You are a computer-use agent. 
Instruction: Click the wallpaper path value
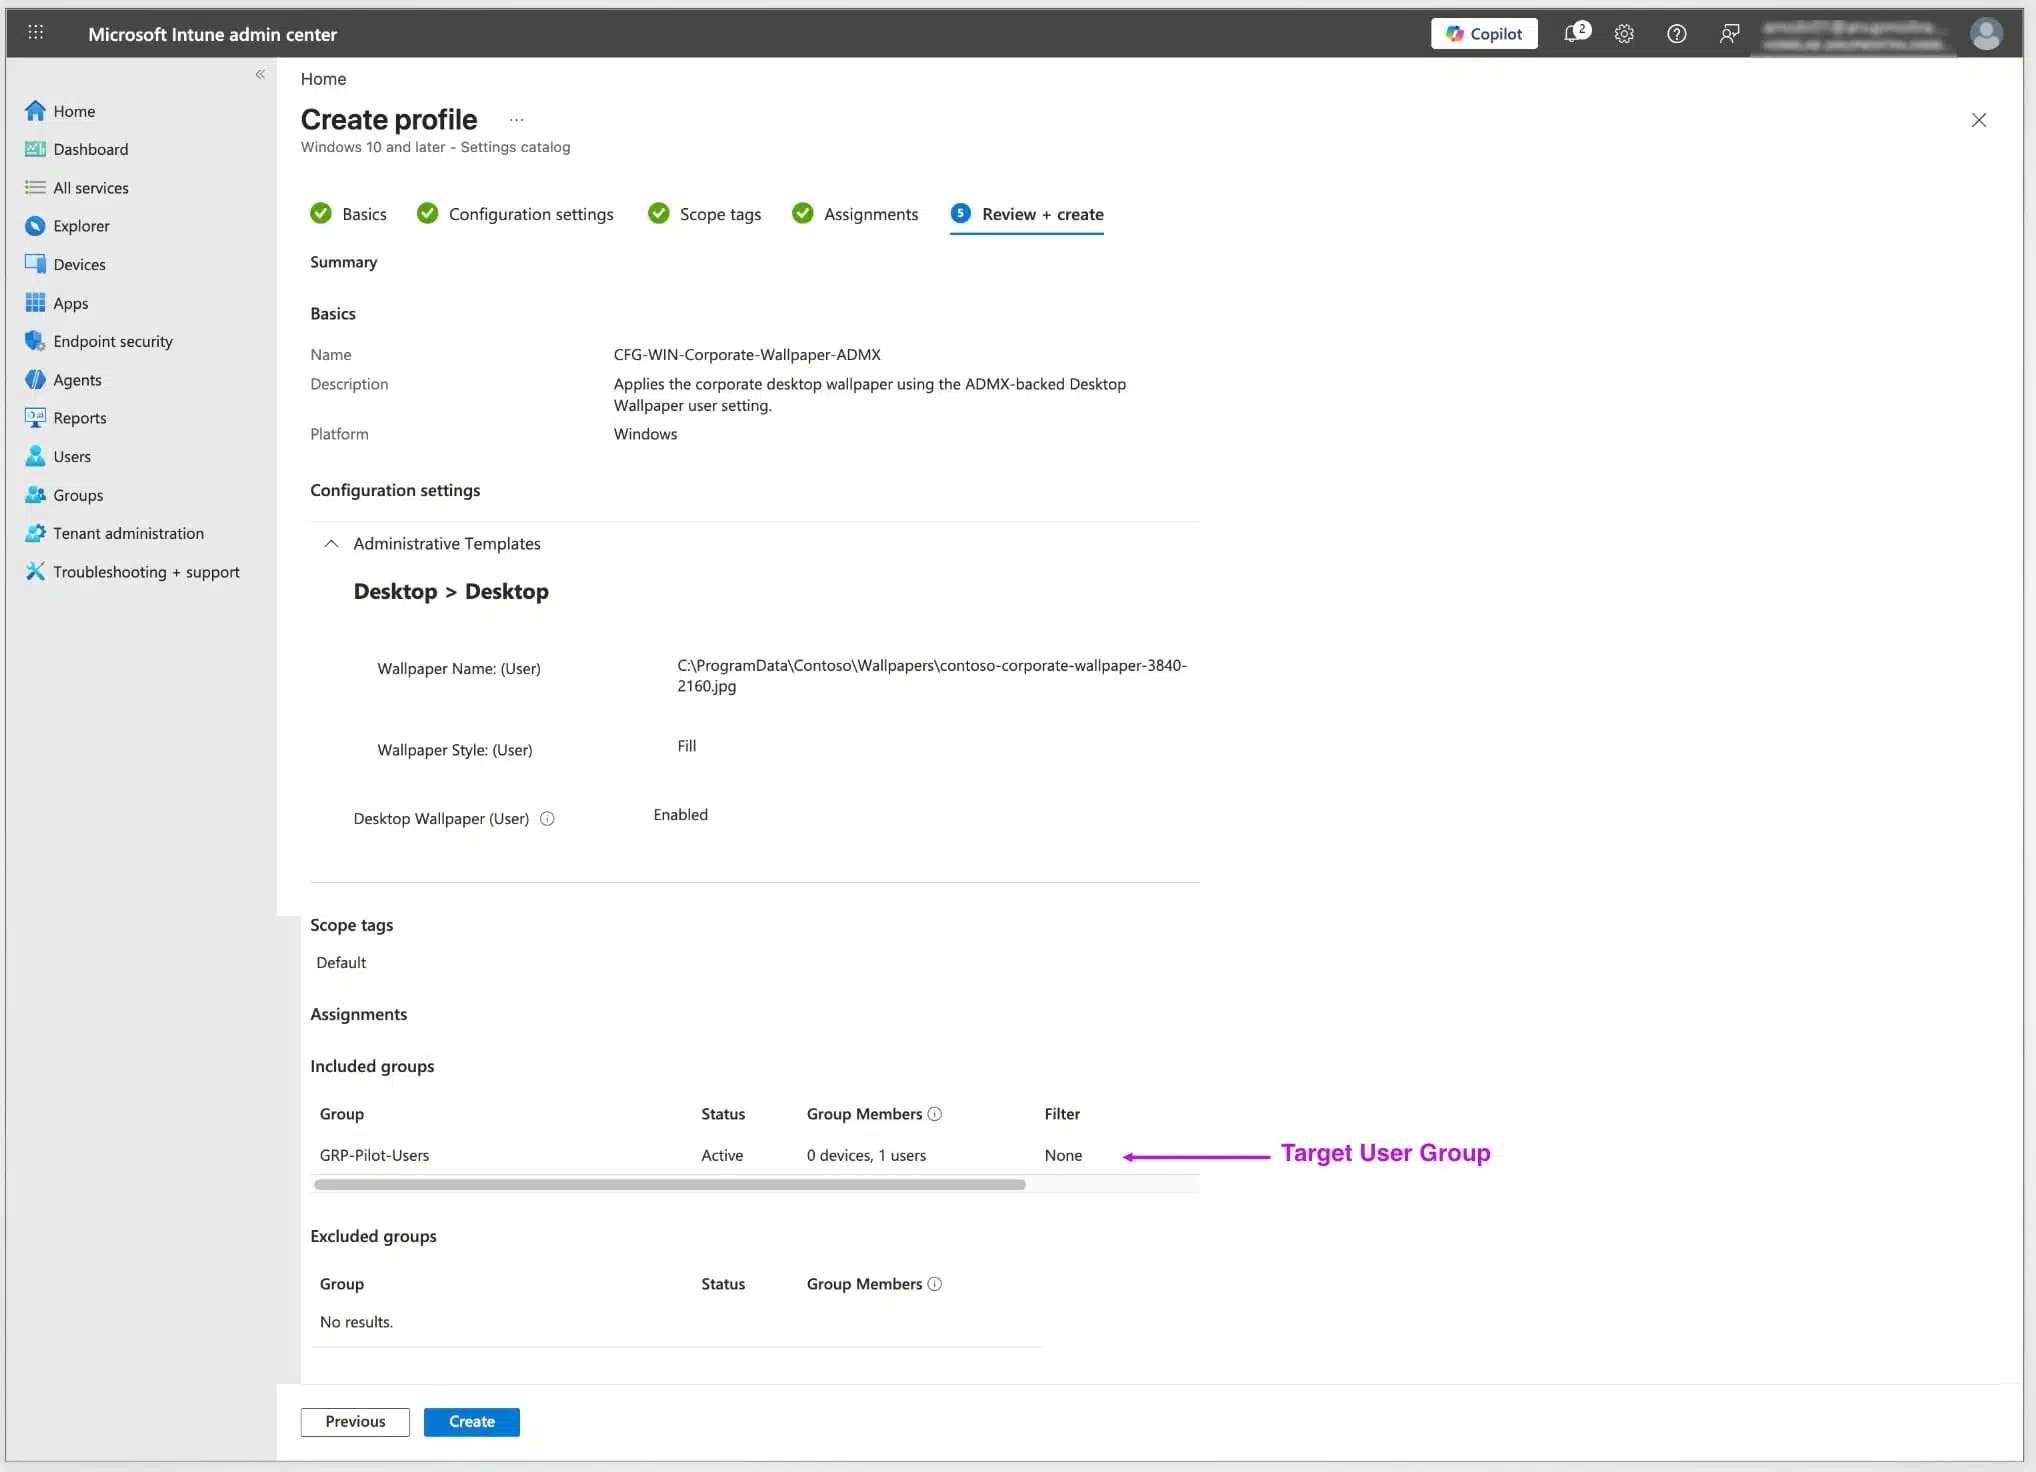click(x=932, y=676)
